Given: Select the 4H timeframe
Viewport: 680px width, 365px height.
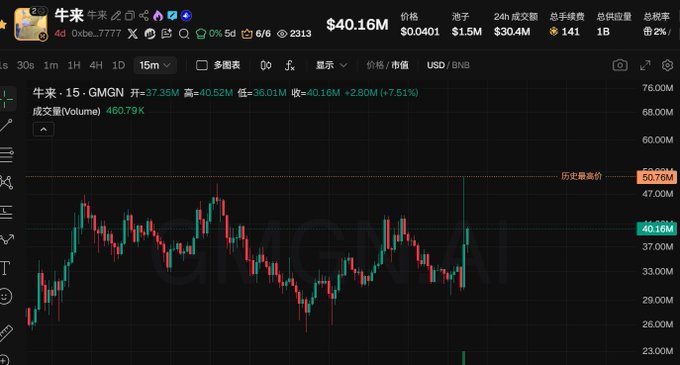Looking at the screenshot, I should click(96, 65).
